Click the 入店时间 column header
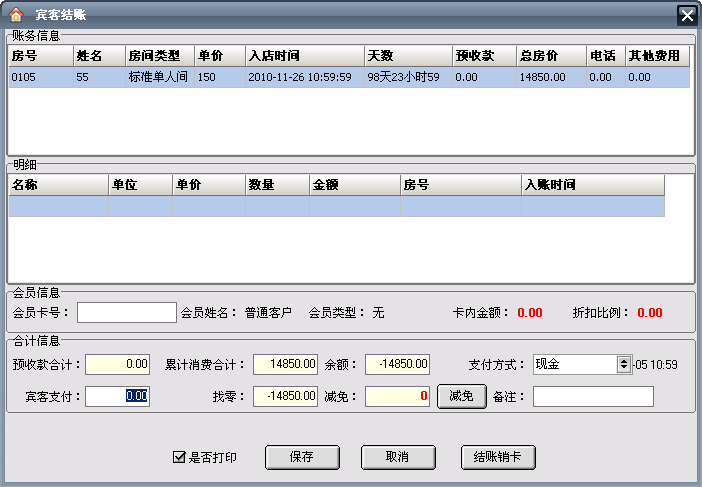 click(x=305, y=56)
